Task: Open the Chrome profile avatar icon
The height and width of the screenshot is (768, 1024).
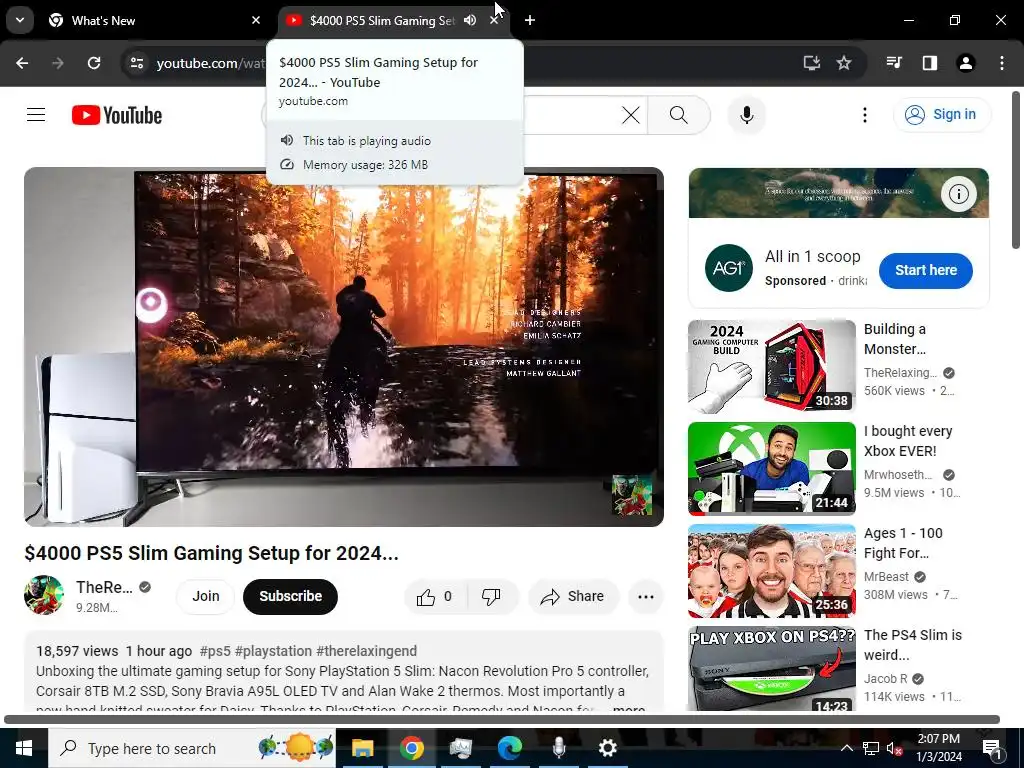Action: pyautogui.click(x=966, y=63)
